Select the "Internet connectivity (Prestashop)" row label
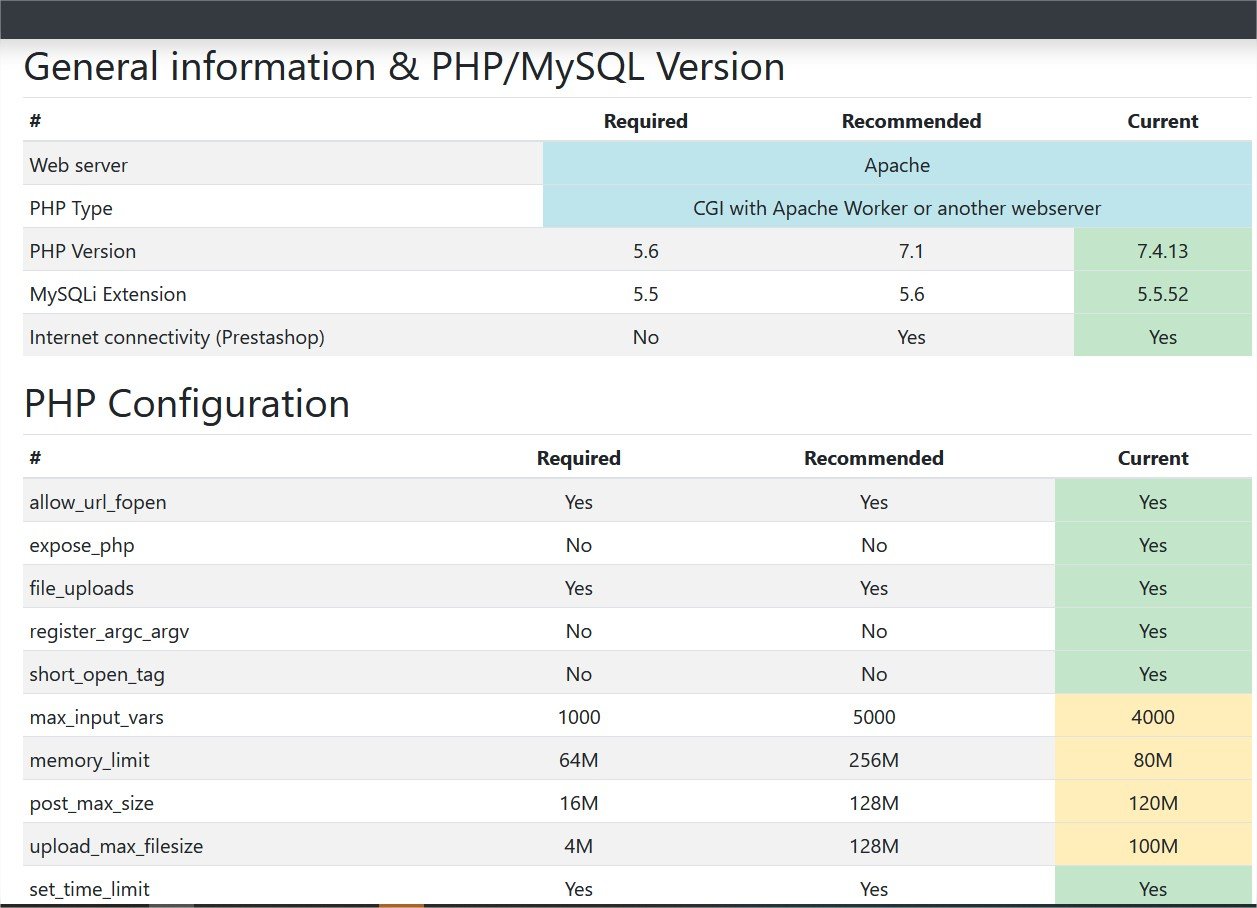The image size is (1257, 908). coord(177,337)
